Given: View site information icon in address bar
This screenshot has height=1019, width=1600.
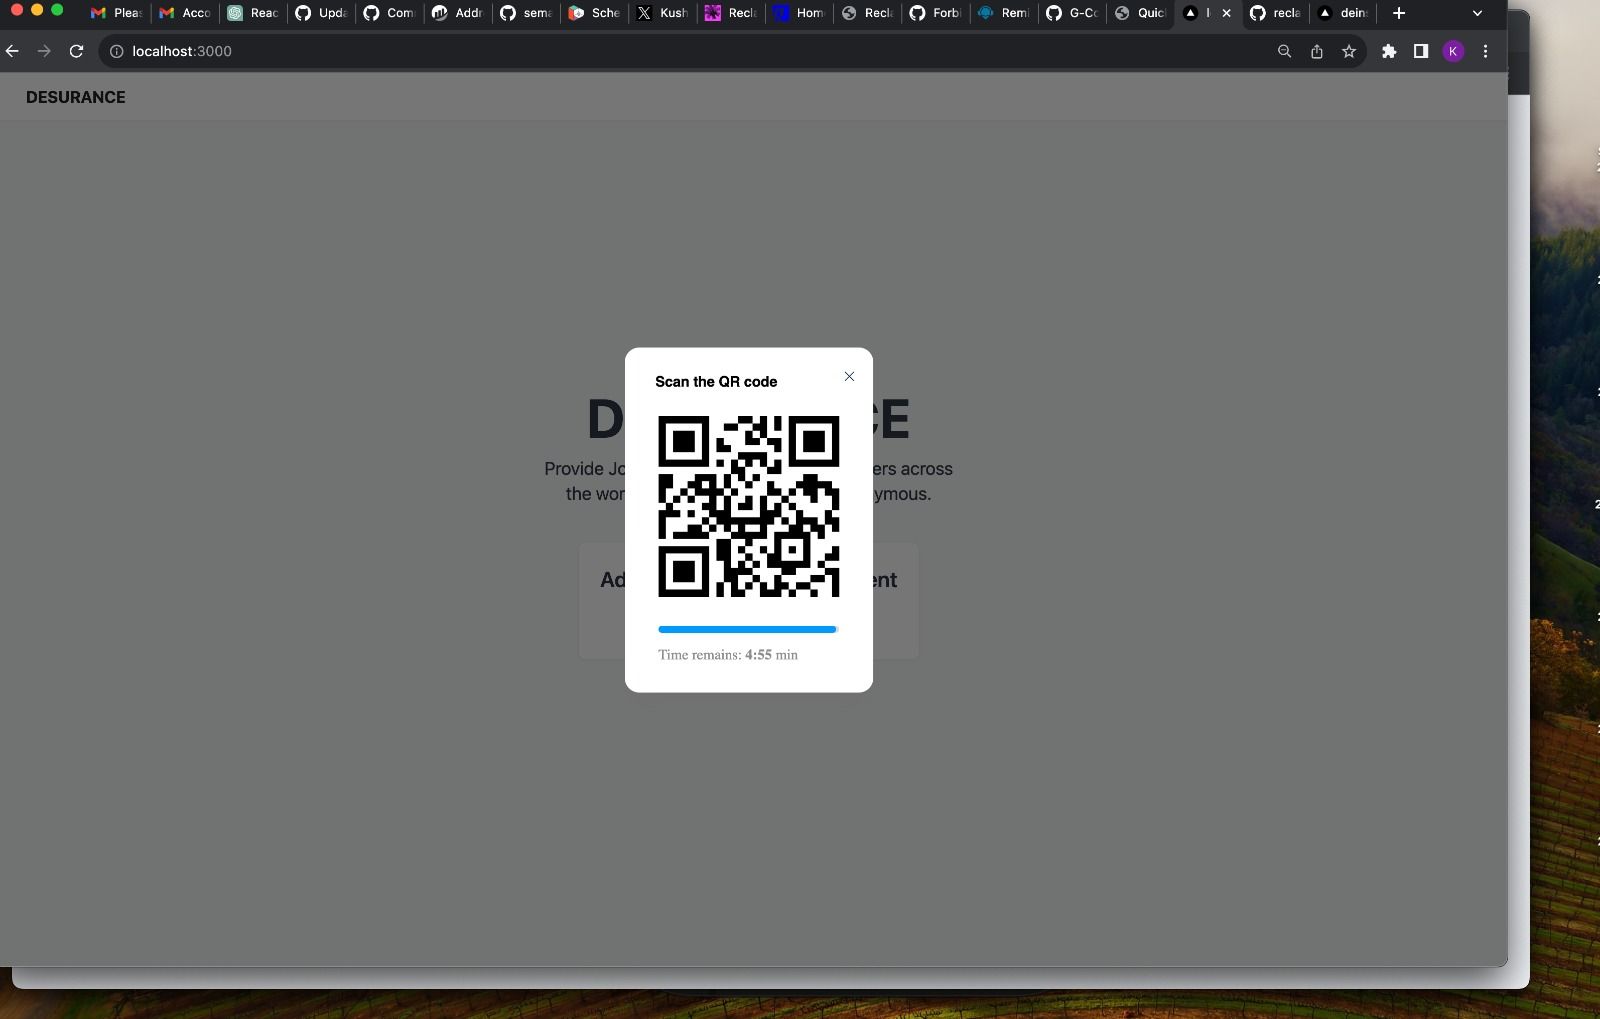Looking at the screenshot, I should pos(116,51).
